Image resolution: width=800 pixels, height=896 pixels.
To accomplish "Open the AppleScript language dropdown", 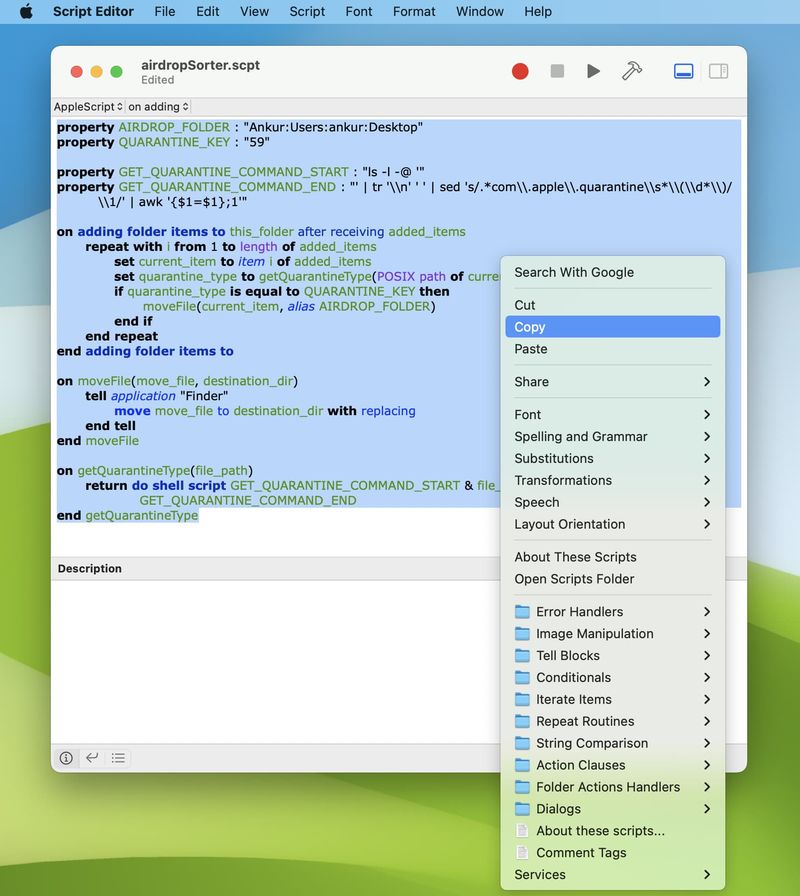I will (x=89, y=107).
